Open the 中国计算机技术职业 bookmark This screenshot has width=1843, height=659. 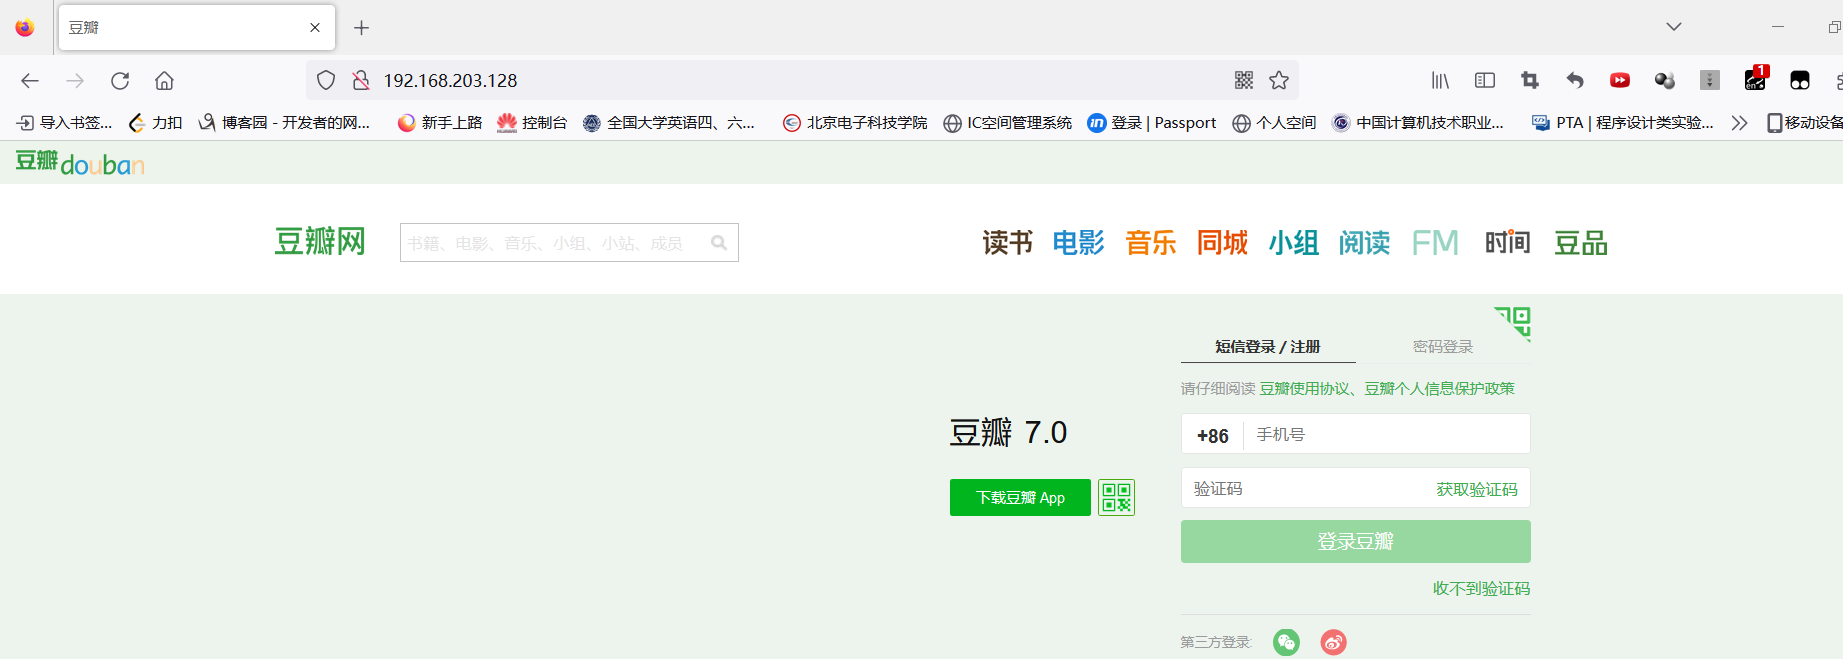click(1418, 123)
